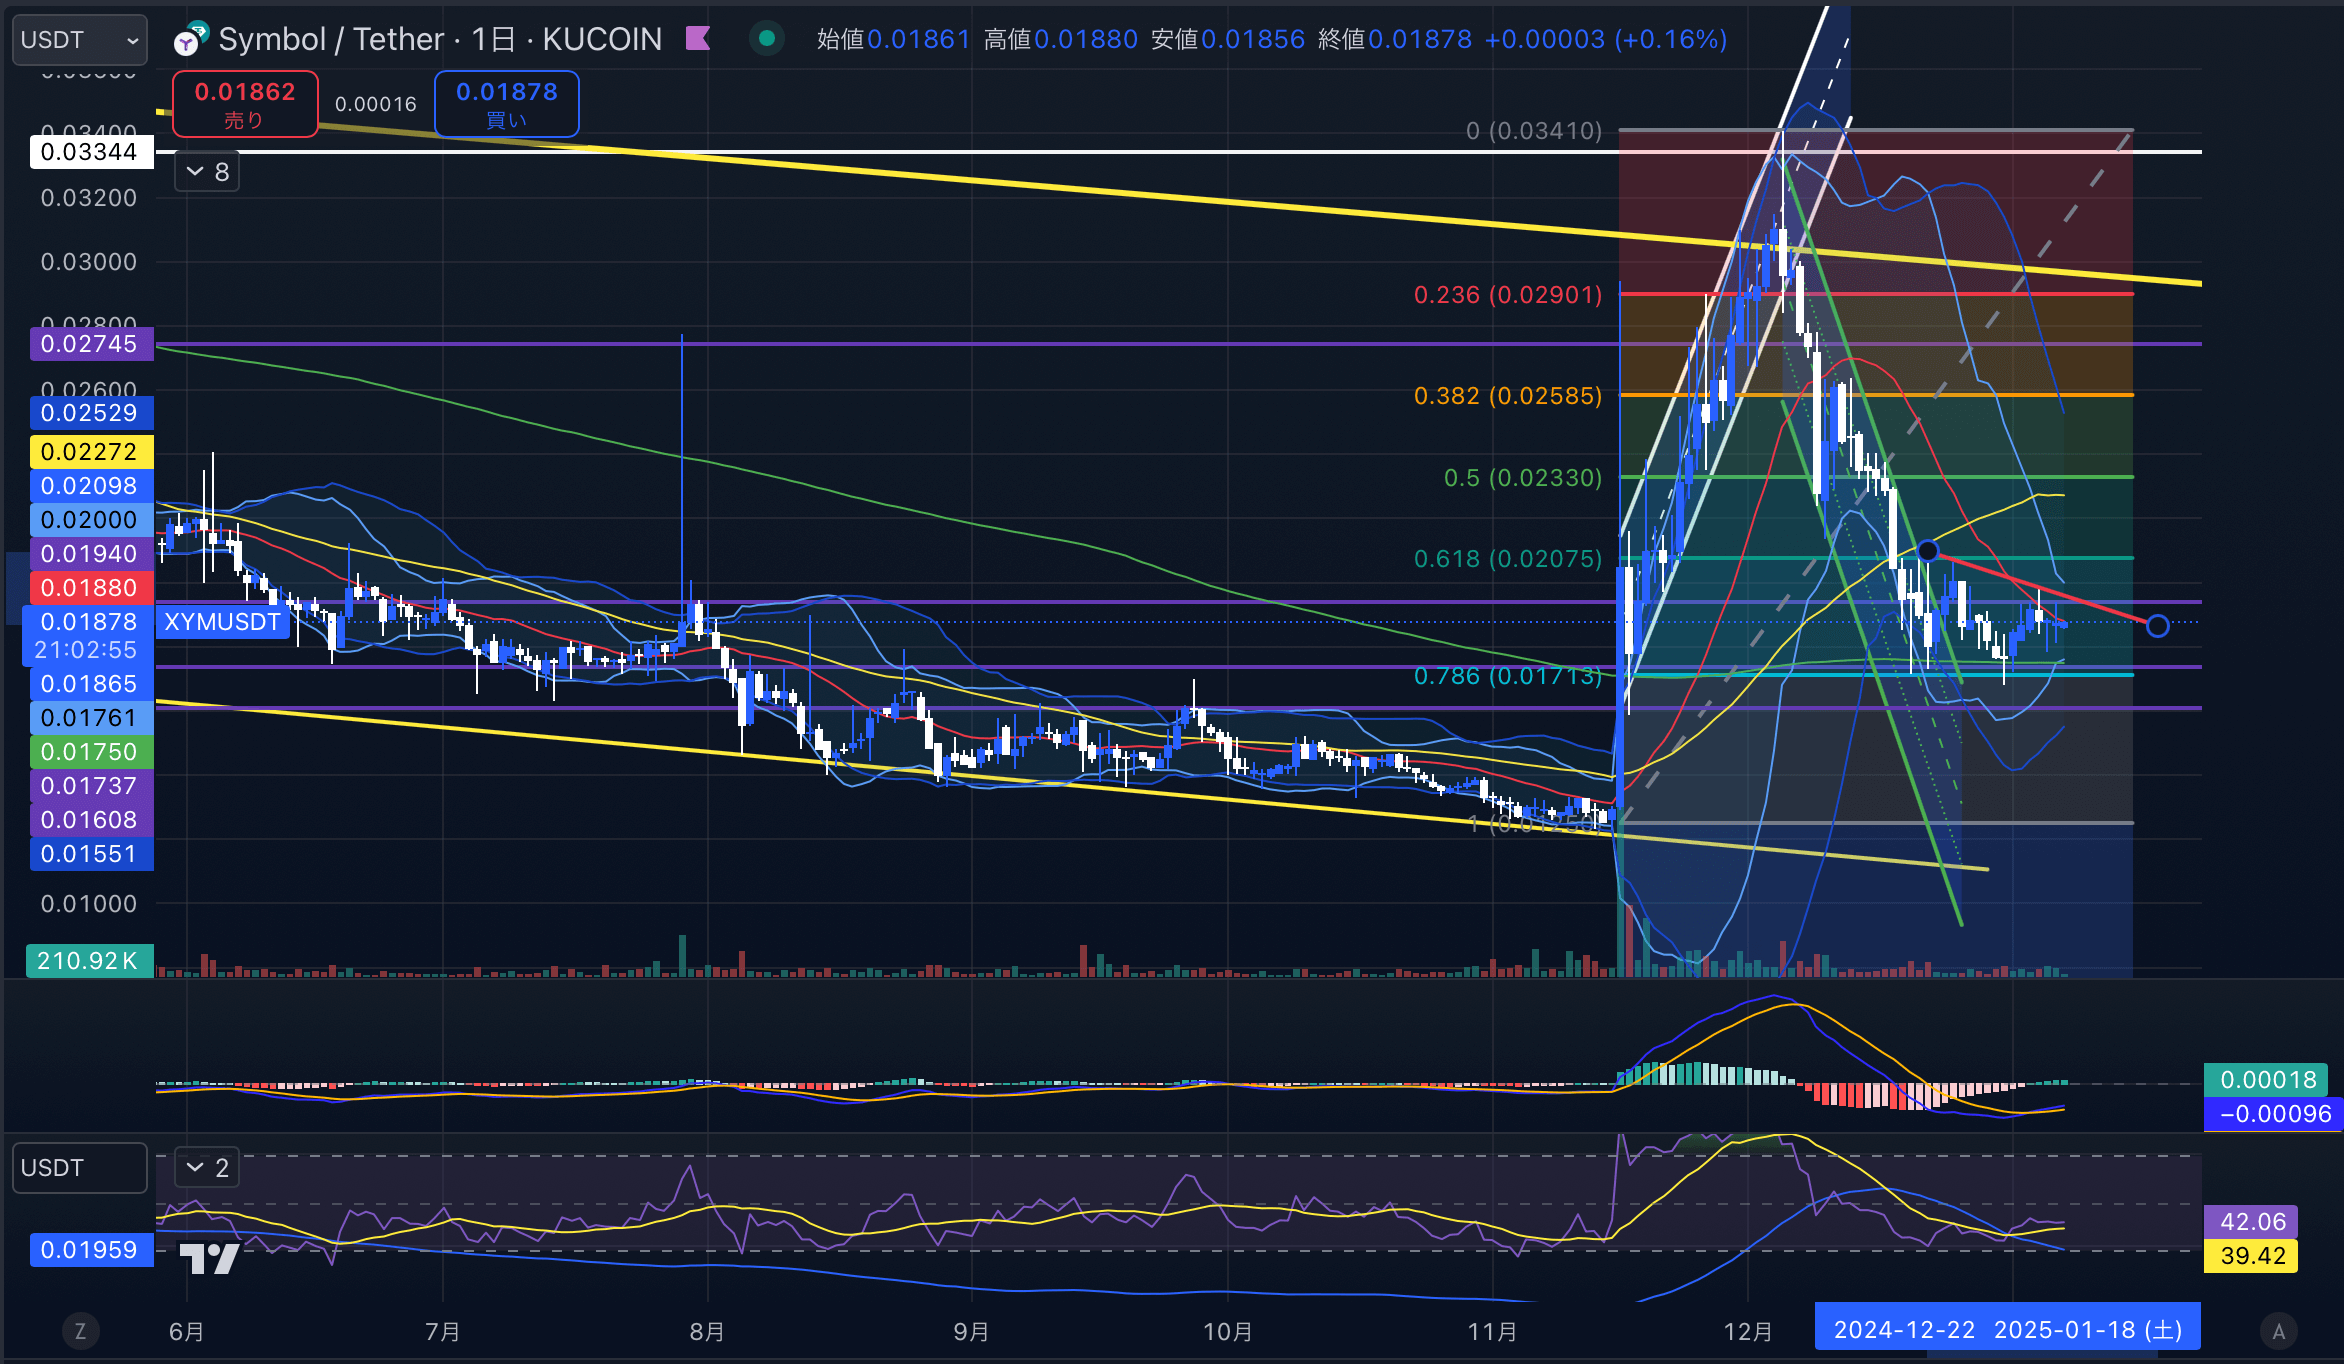Click the 6月 time axis label
This screenshot has width=2344, height=1364.
pos(186,1331)
